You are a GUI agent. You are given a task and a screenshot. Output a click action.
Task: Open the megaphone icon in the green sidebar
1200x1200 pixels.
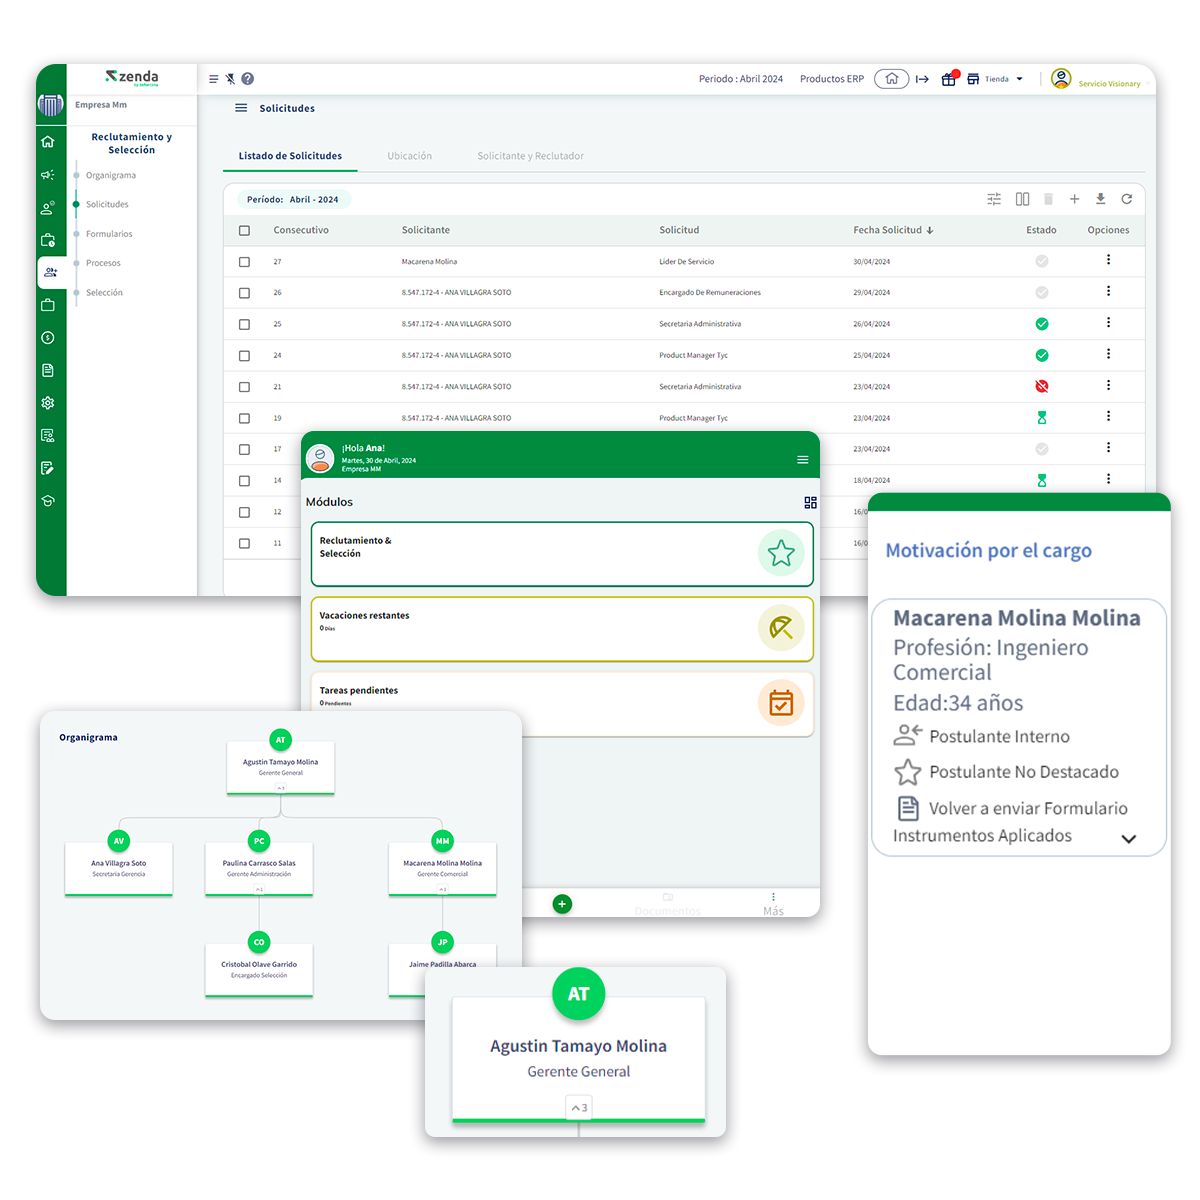(48, 175)
